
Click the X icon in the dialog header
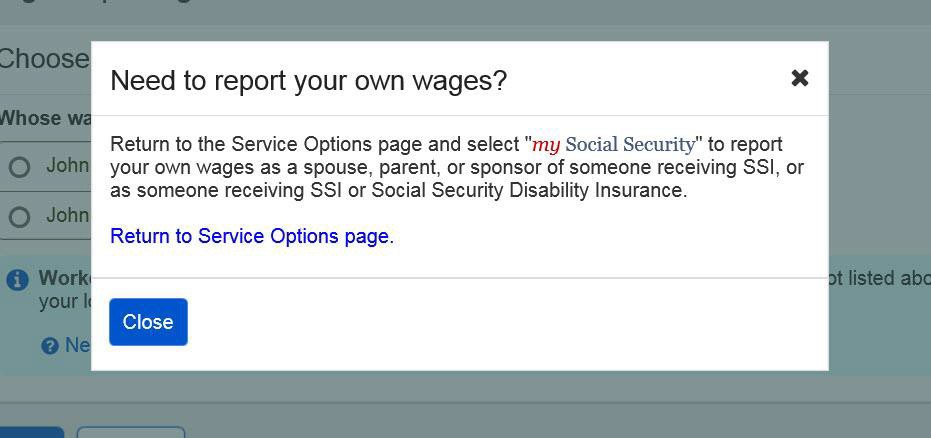point(799,78)
